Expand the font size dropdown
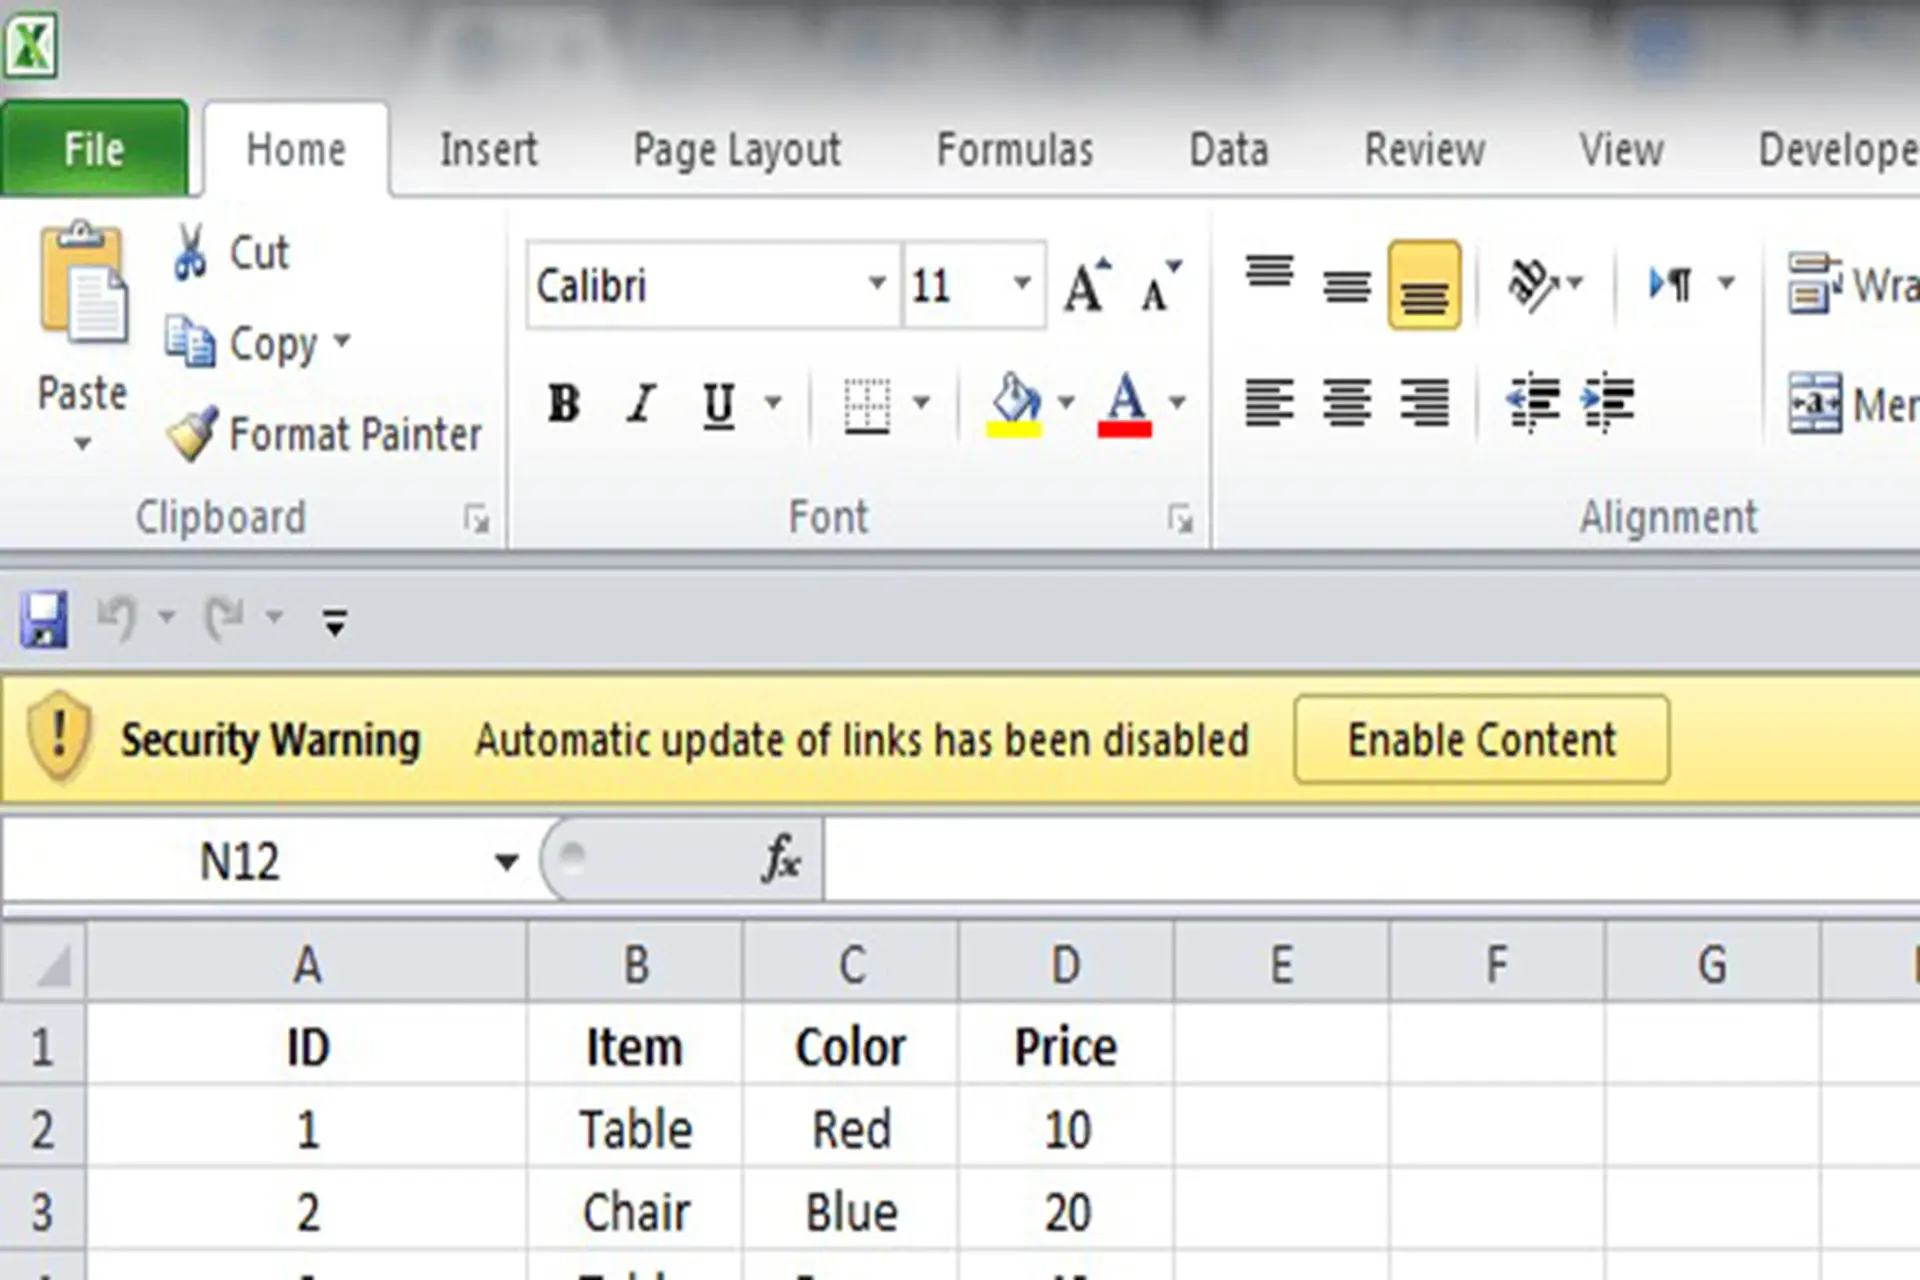This screenshot has width=1920, height=1280. pos(1021,284)
